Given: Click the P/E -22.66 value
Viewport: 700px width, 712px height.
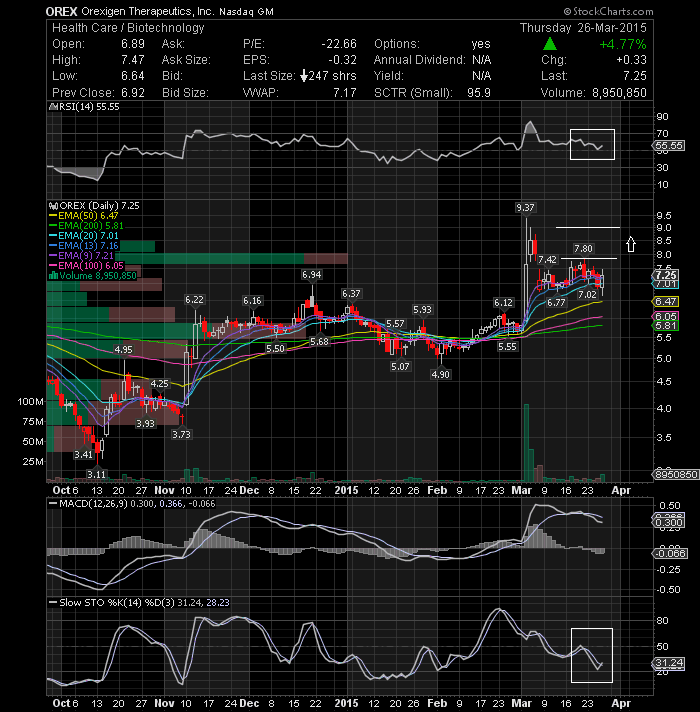Looking at the screenshot, I should (x=339, y=44).
